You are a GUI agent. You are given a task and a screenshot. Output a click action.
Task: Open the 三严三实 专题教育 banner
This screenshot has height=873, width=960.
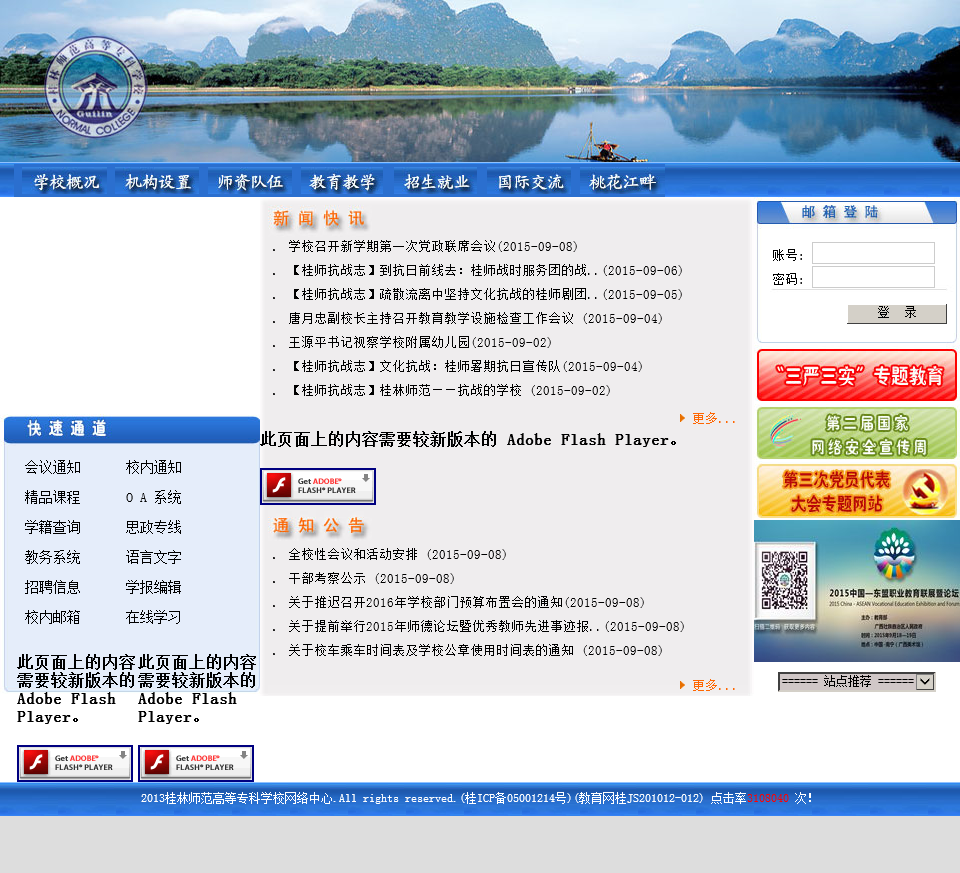coord(857,375)
